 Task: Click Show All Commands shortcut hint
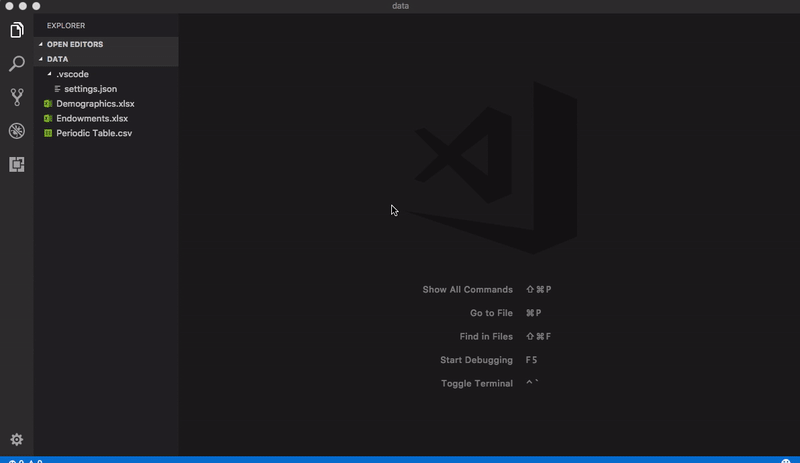coord(487,289)
